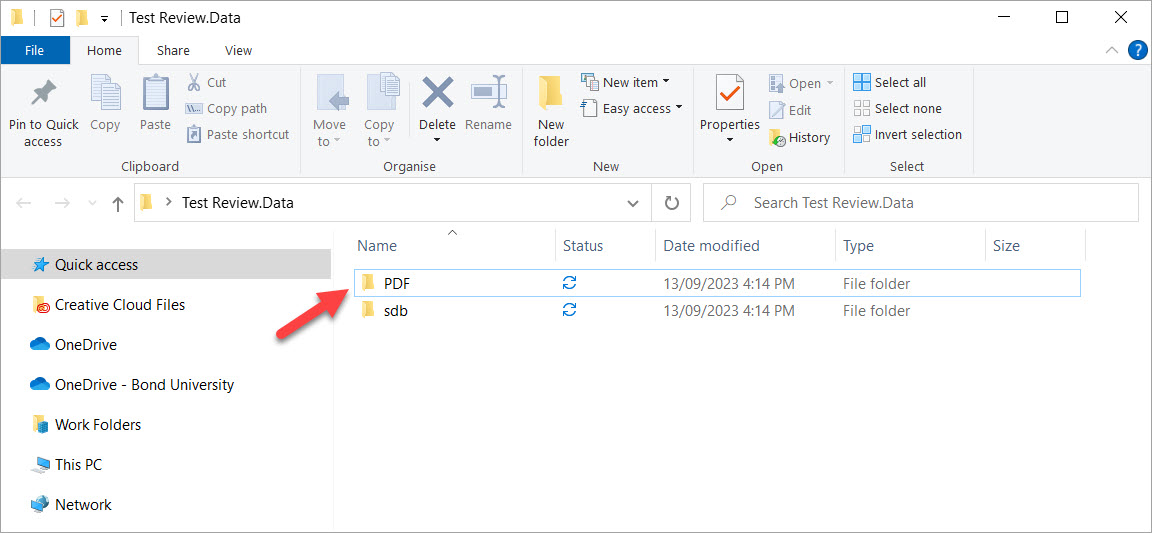The height and width of the screenshot is (533, 1152).
Task: Sort by the Type column header
Action: click(858, 246)
